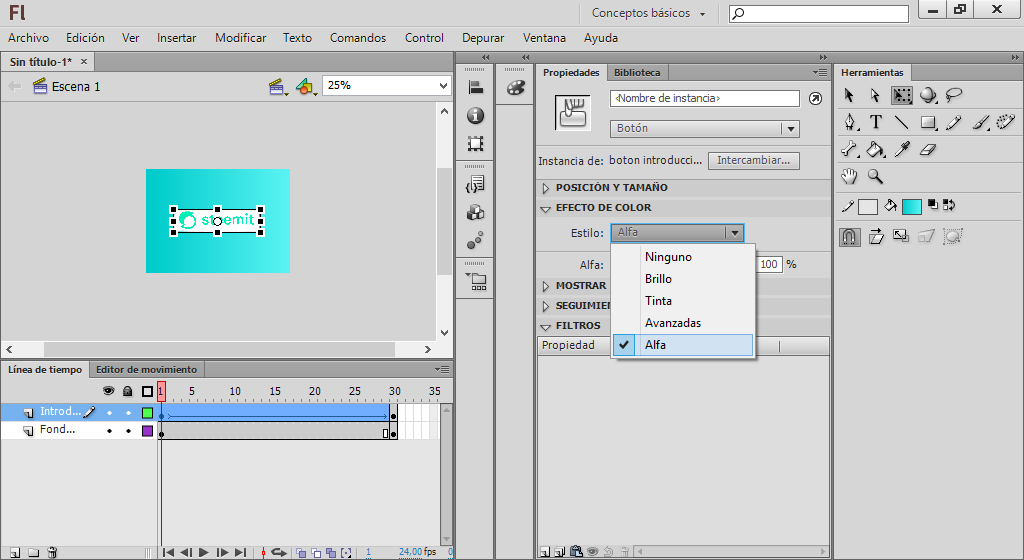
Task: Select the Rectangle tool
Action: [x=928, y=122]
